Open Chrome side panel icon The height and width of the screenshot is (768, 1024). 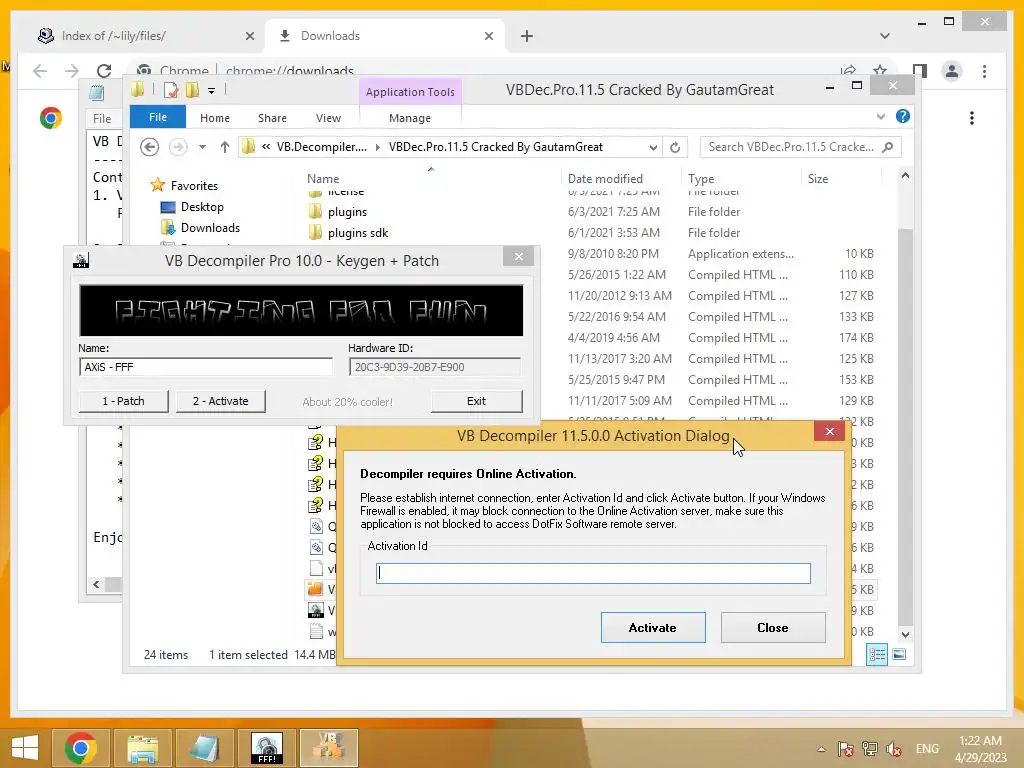[x=920, y=71]
